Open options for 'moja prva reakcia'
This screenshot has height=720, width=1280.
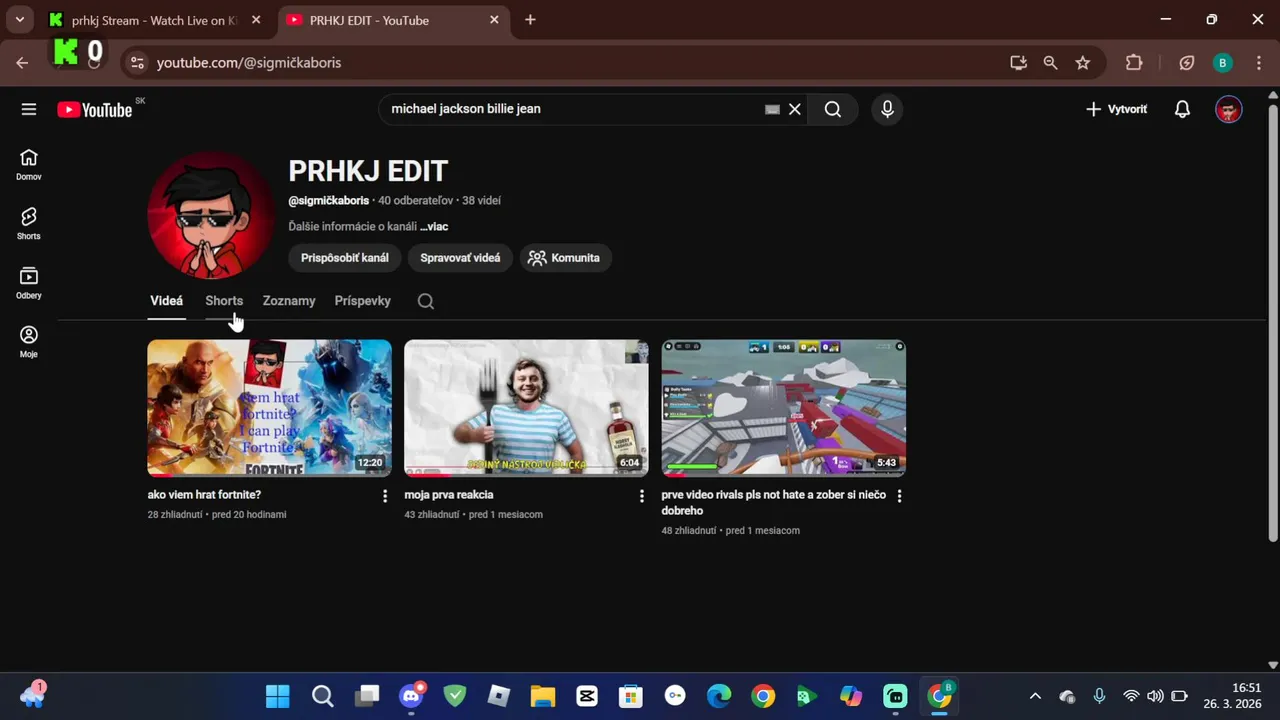tap(642, 496)
